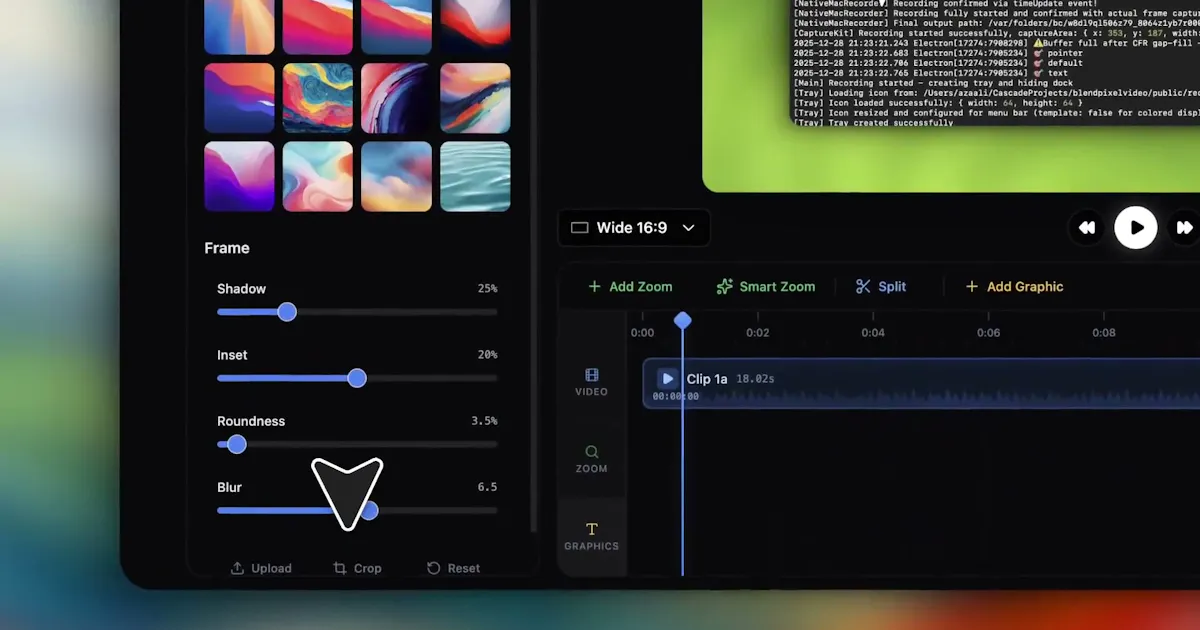Click the 0:04 timeline ruler mark
The image size is (1200, 630).
(873, 333)
